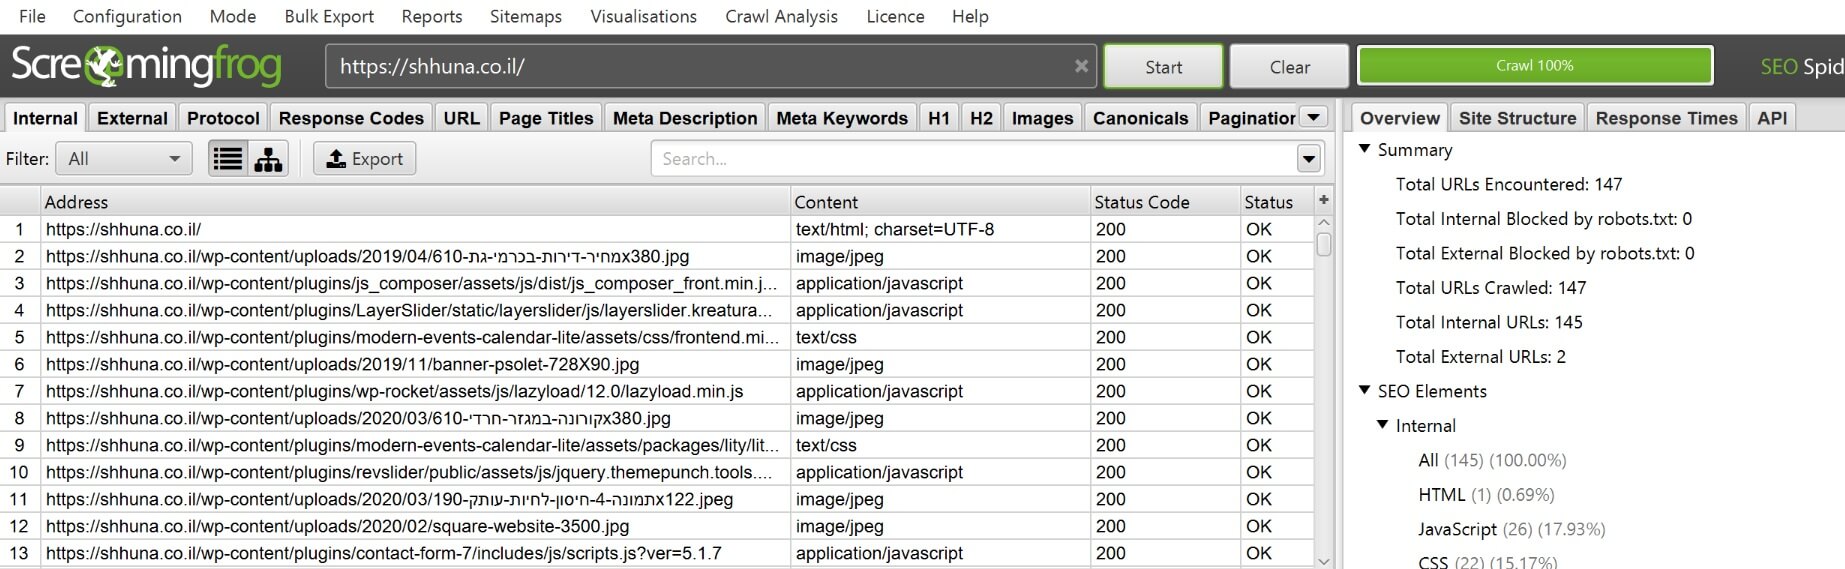Switch to the H2 tab
This screenshot has width=1845, height=569.
tap(981, 118)
